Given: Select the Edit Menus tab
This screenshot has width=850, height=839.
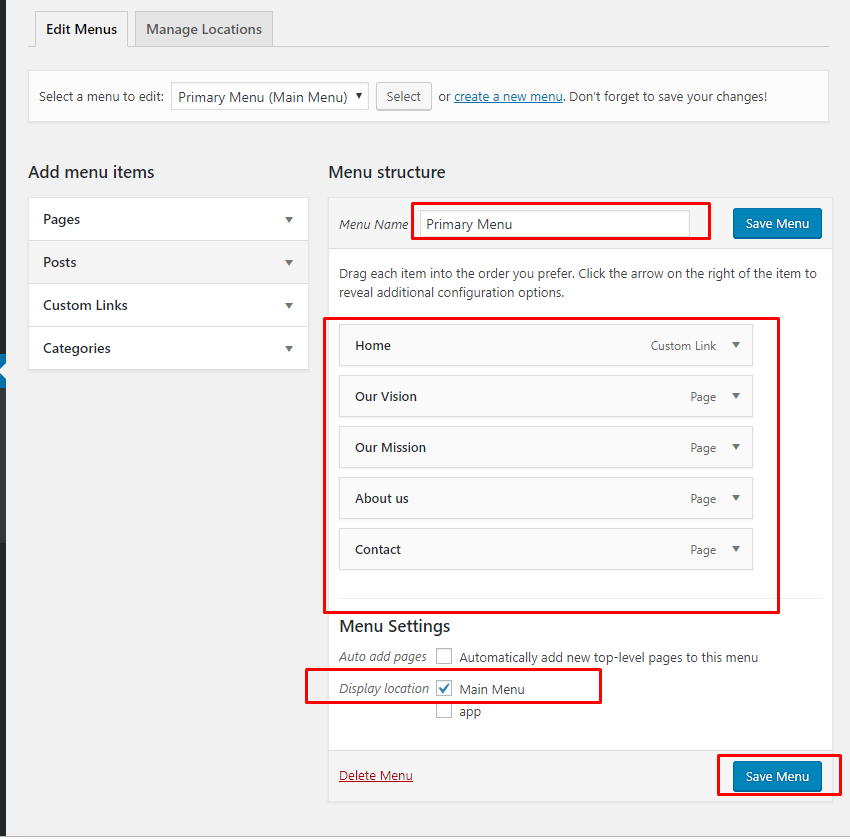Looking at the screenshot, I should (x=81, y=29).
